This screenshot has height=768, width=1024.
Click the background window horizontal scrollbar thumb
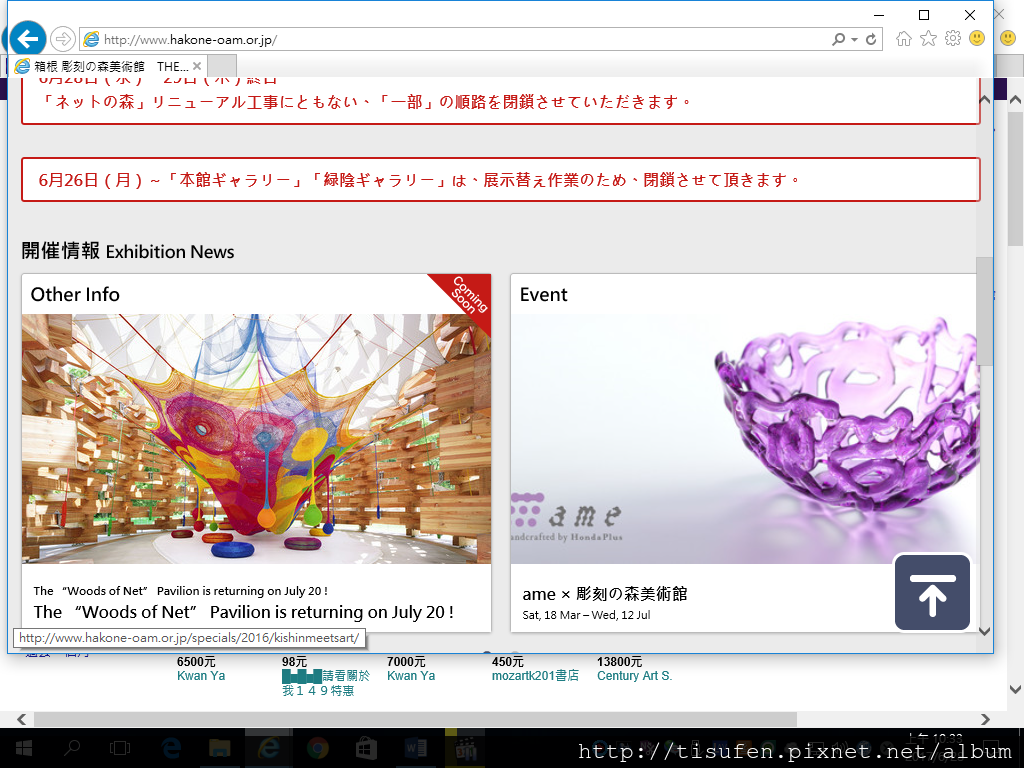pos(415,719)
